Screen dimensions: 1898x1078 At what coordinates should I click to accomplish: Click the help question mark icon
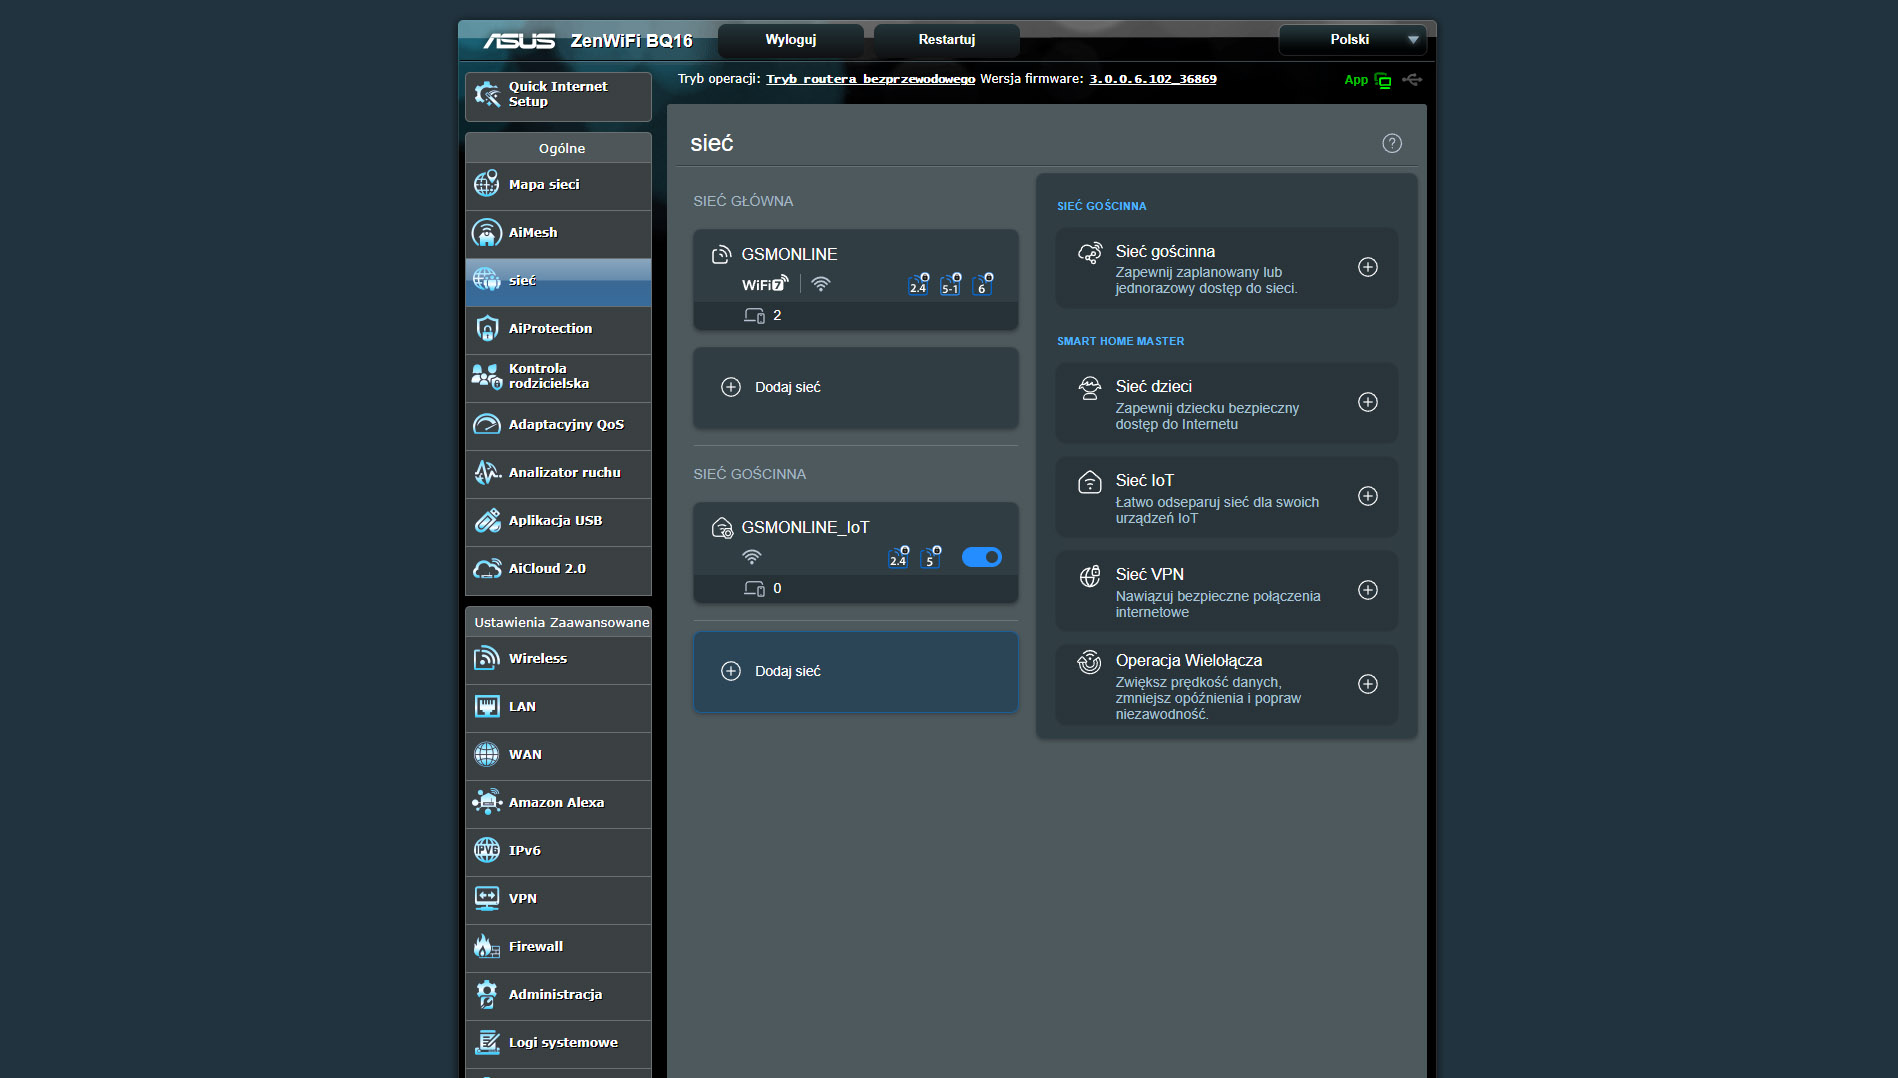pos(1392,143)
